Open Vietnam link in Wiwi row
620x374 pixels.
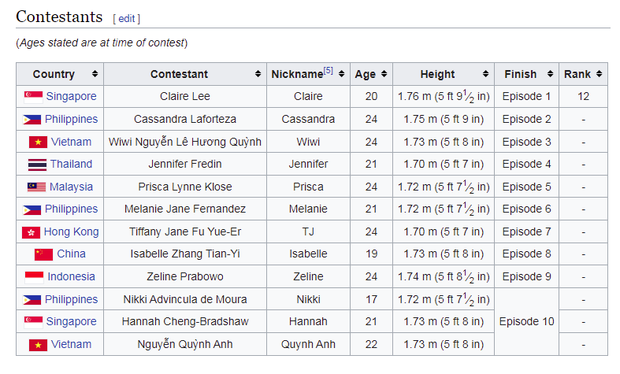click(x=71, y=142)
